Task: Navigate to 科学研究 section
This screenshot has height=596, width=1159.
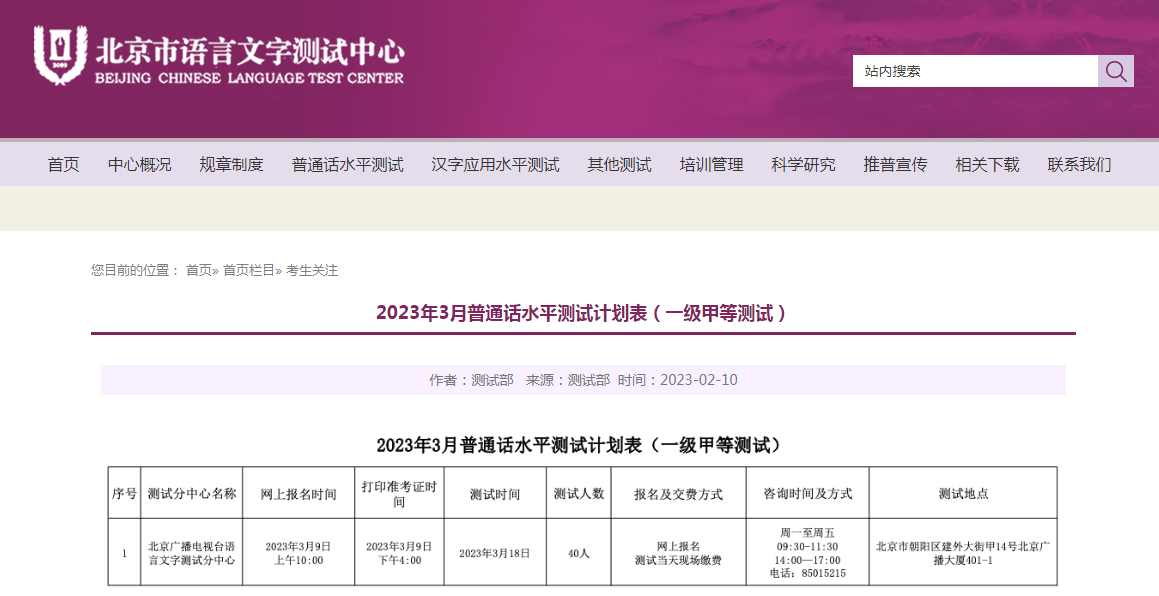Action: click(803, 165)
